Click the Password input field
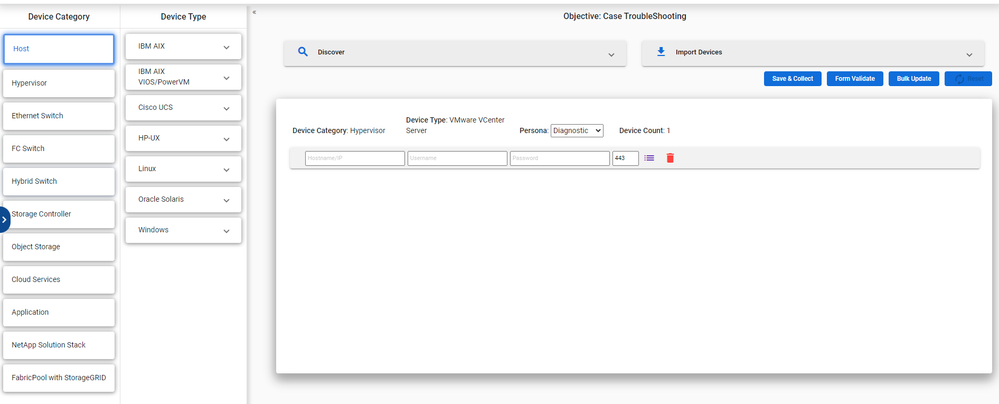Image resolution: width=999 pixels, height=404 pixels. point(559,158)
